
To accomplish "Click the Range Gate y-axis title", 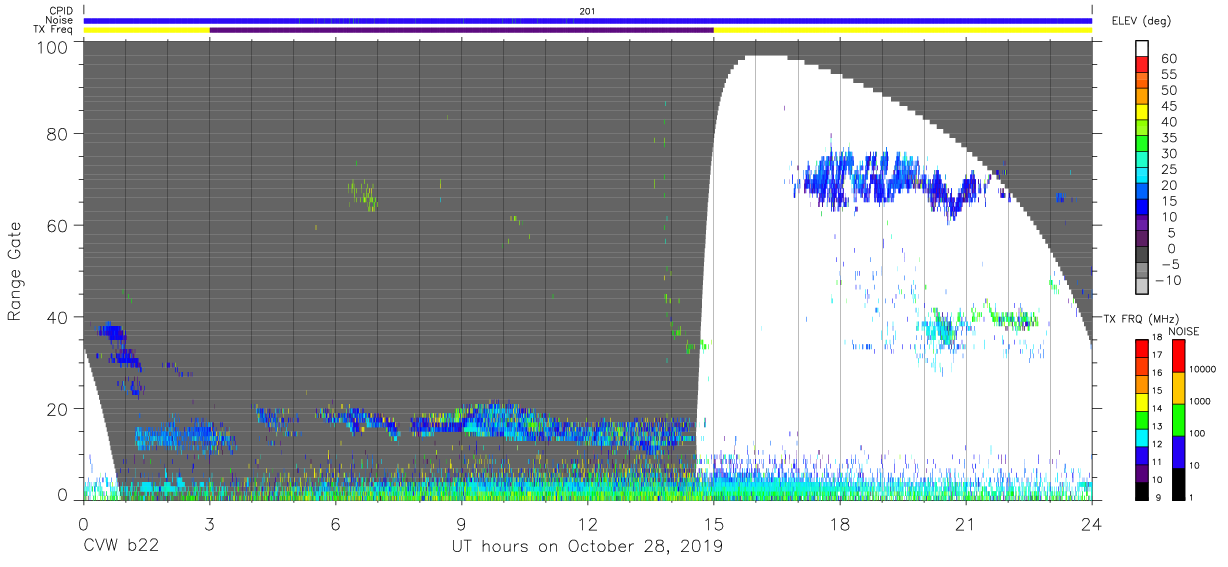I will click(15, 270).
